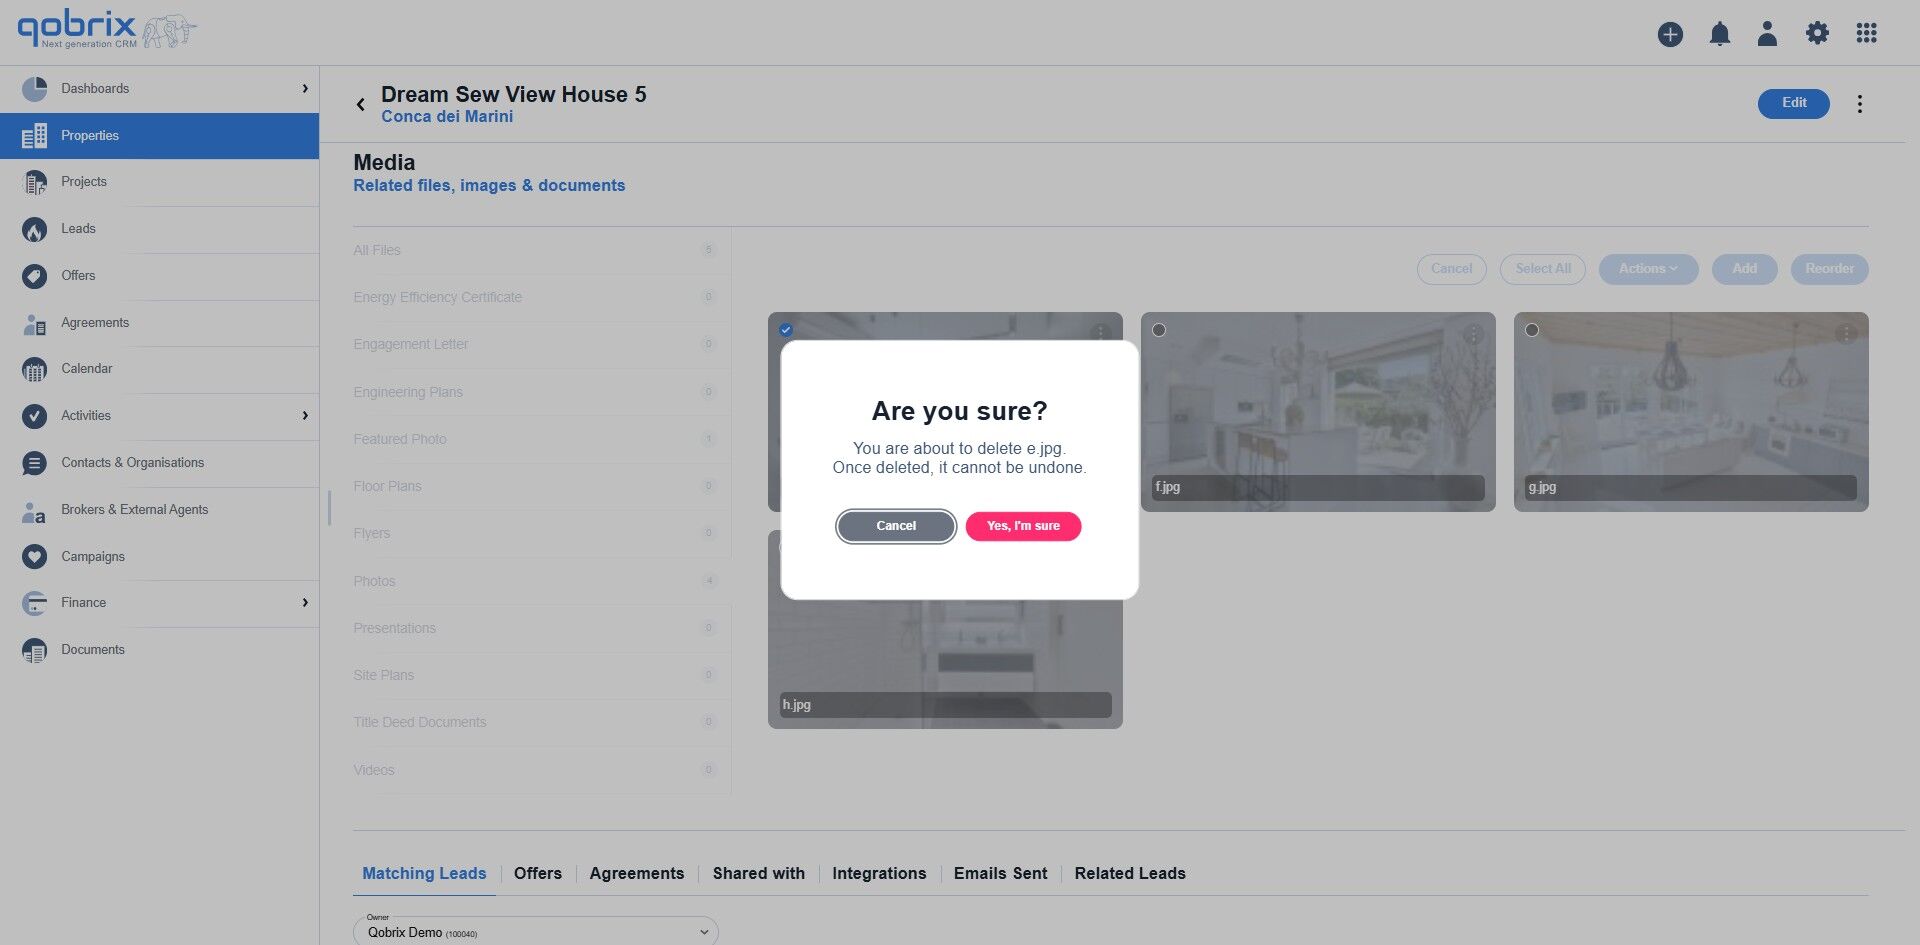Select the Videos category
This screenshot has width=1920, height=945.
pos(541,770)
